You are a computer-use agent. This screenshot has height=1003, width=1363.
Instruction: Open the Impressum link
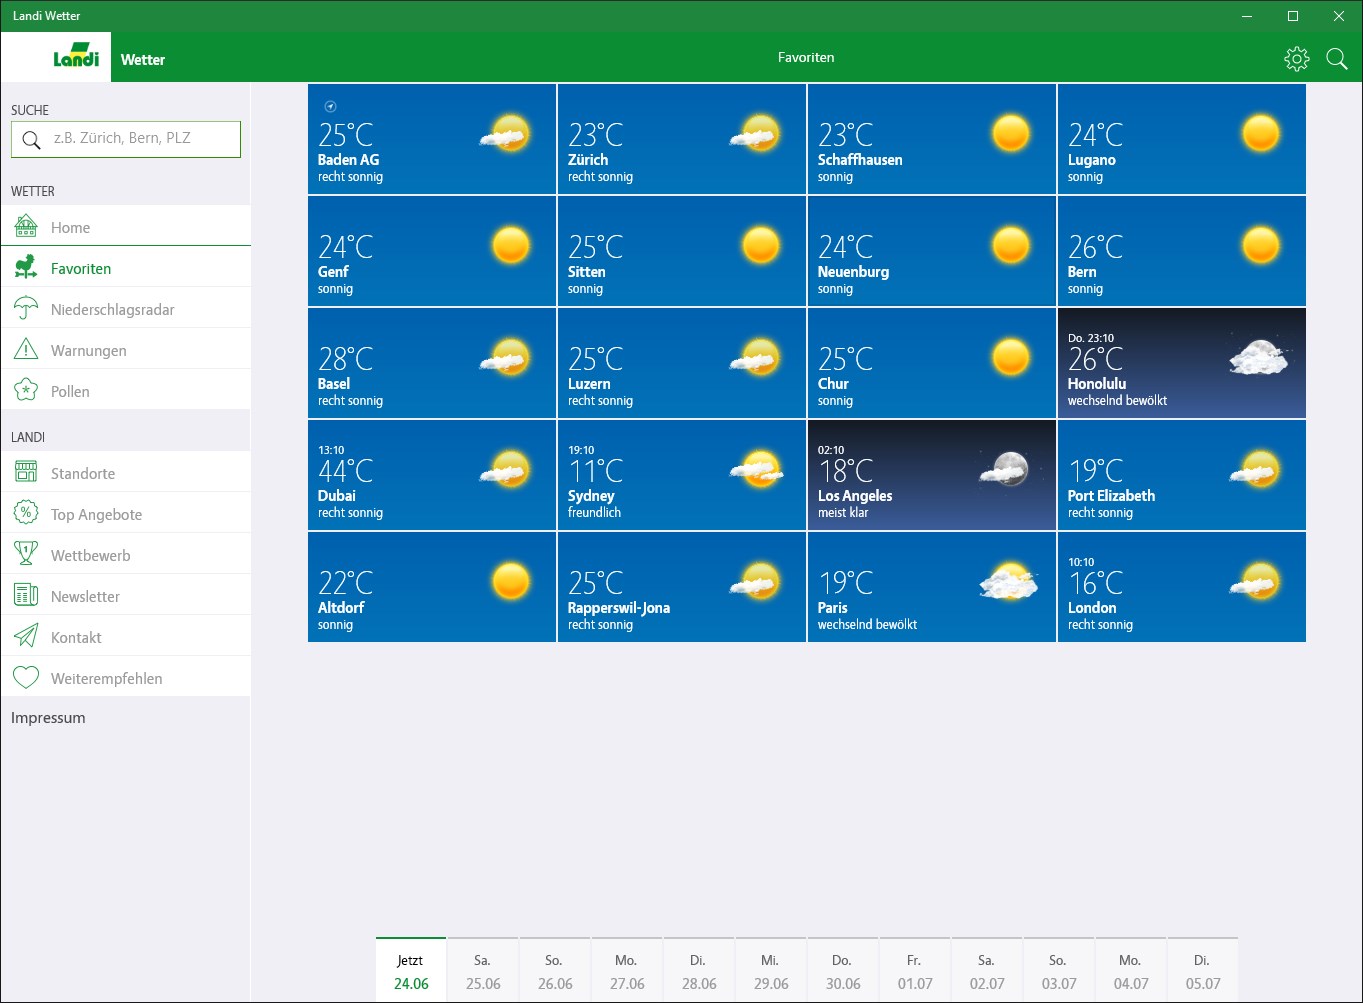[x=48, y=718]
